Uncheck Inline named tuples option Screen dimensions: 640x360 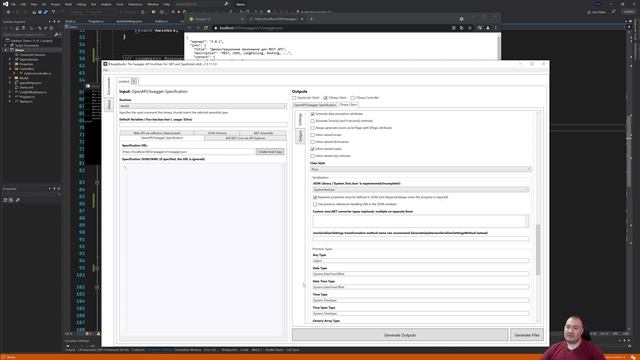tap(313, 149)
